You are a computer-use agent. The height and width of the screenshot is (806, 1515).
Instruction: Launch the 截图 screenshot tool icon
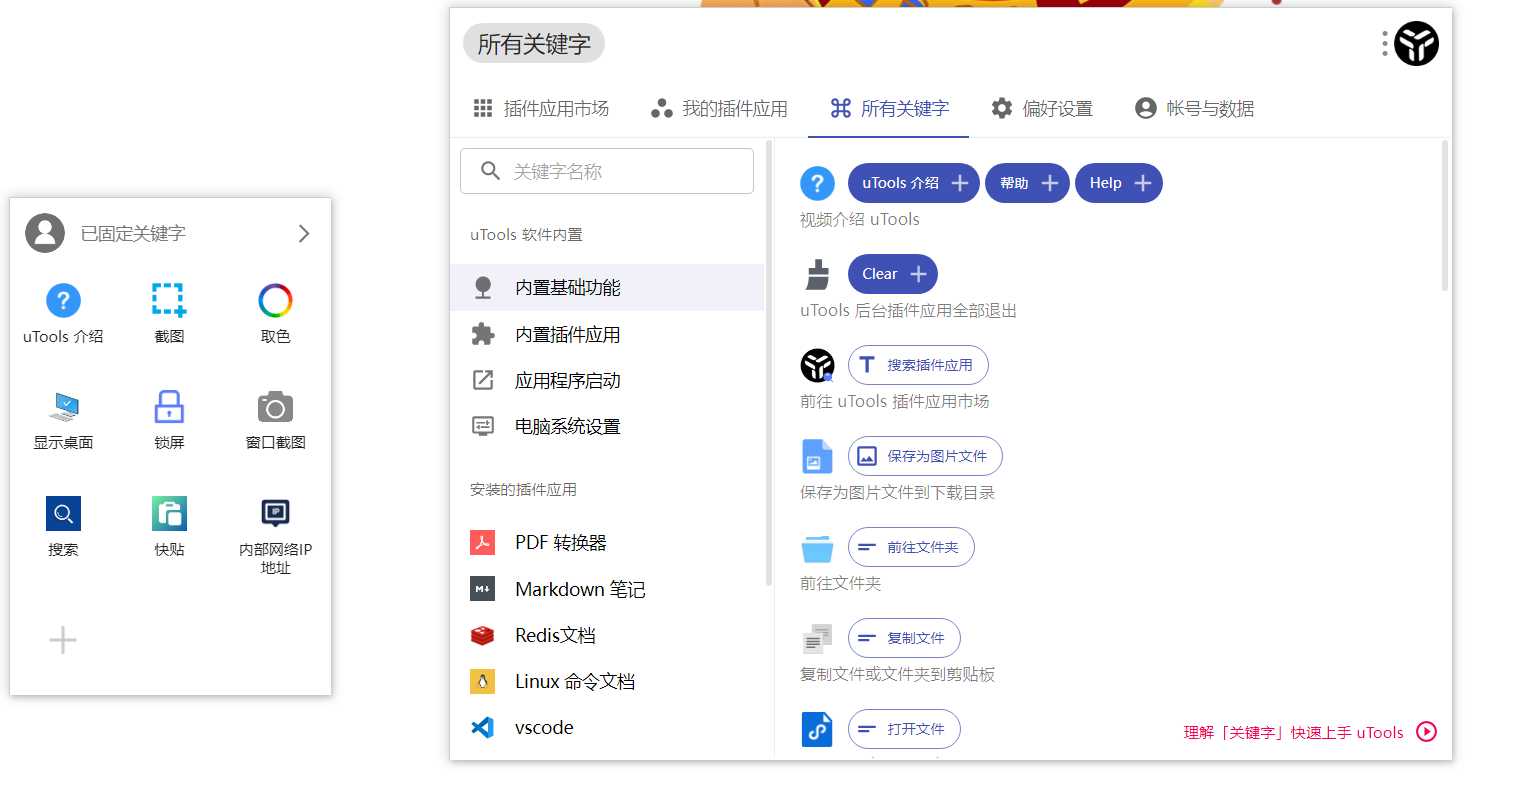pyautogui.click(x=169, y=300)
